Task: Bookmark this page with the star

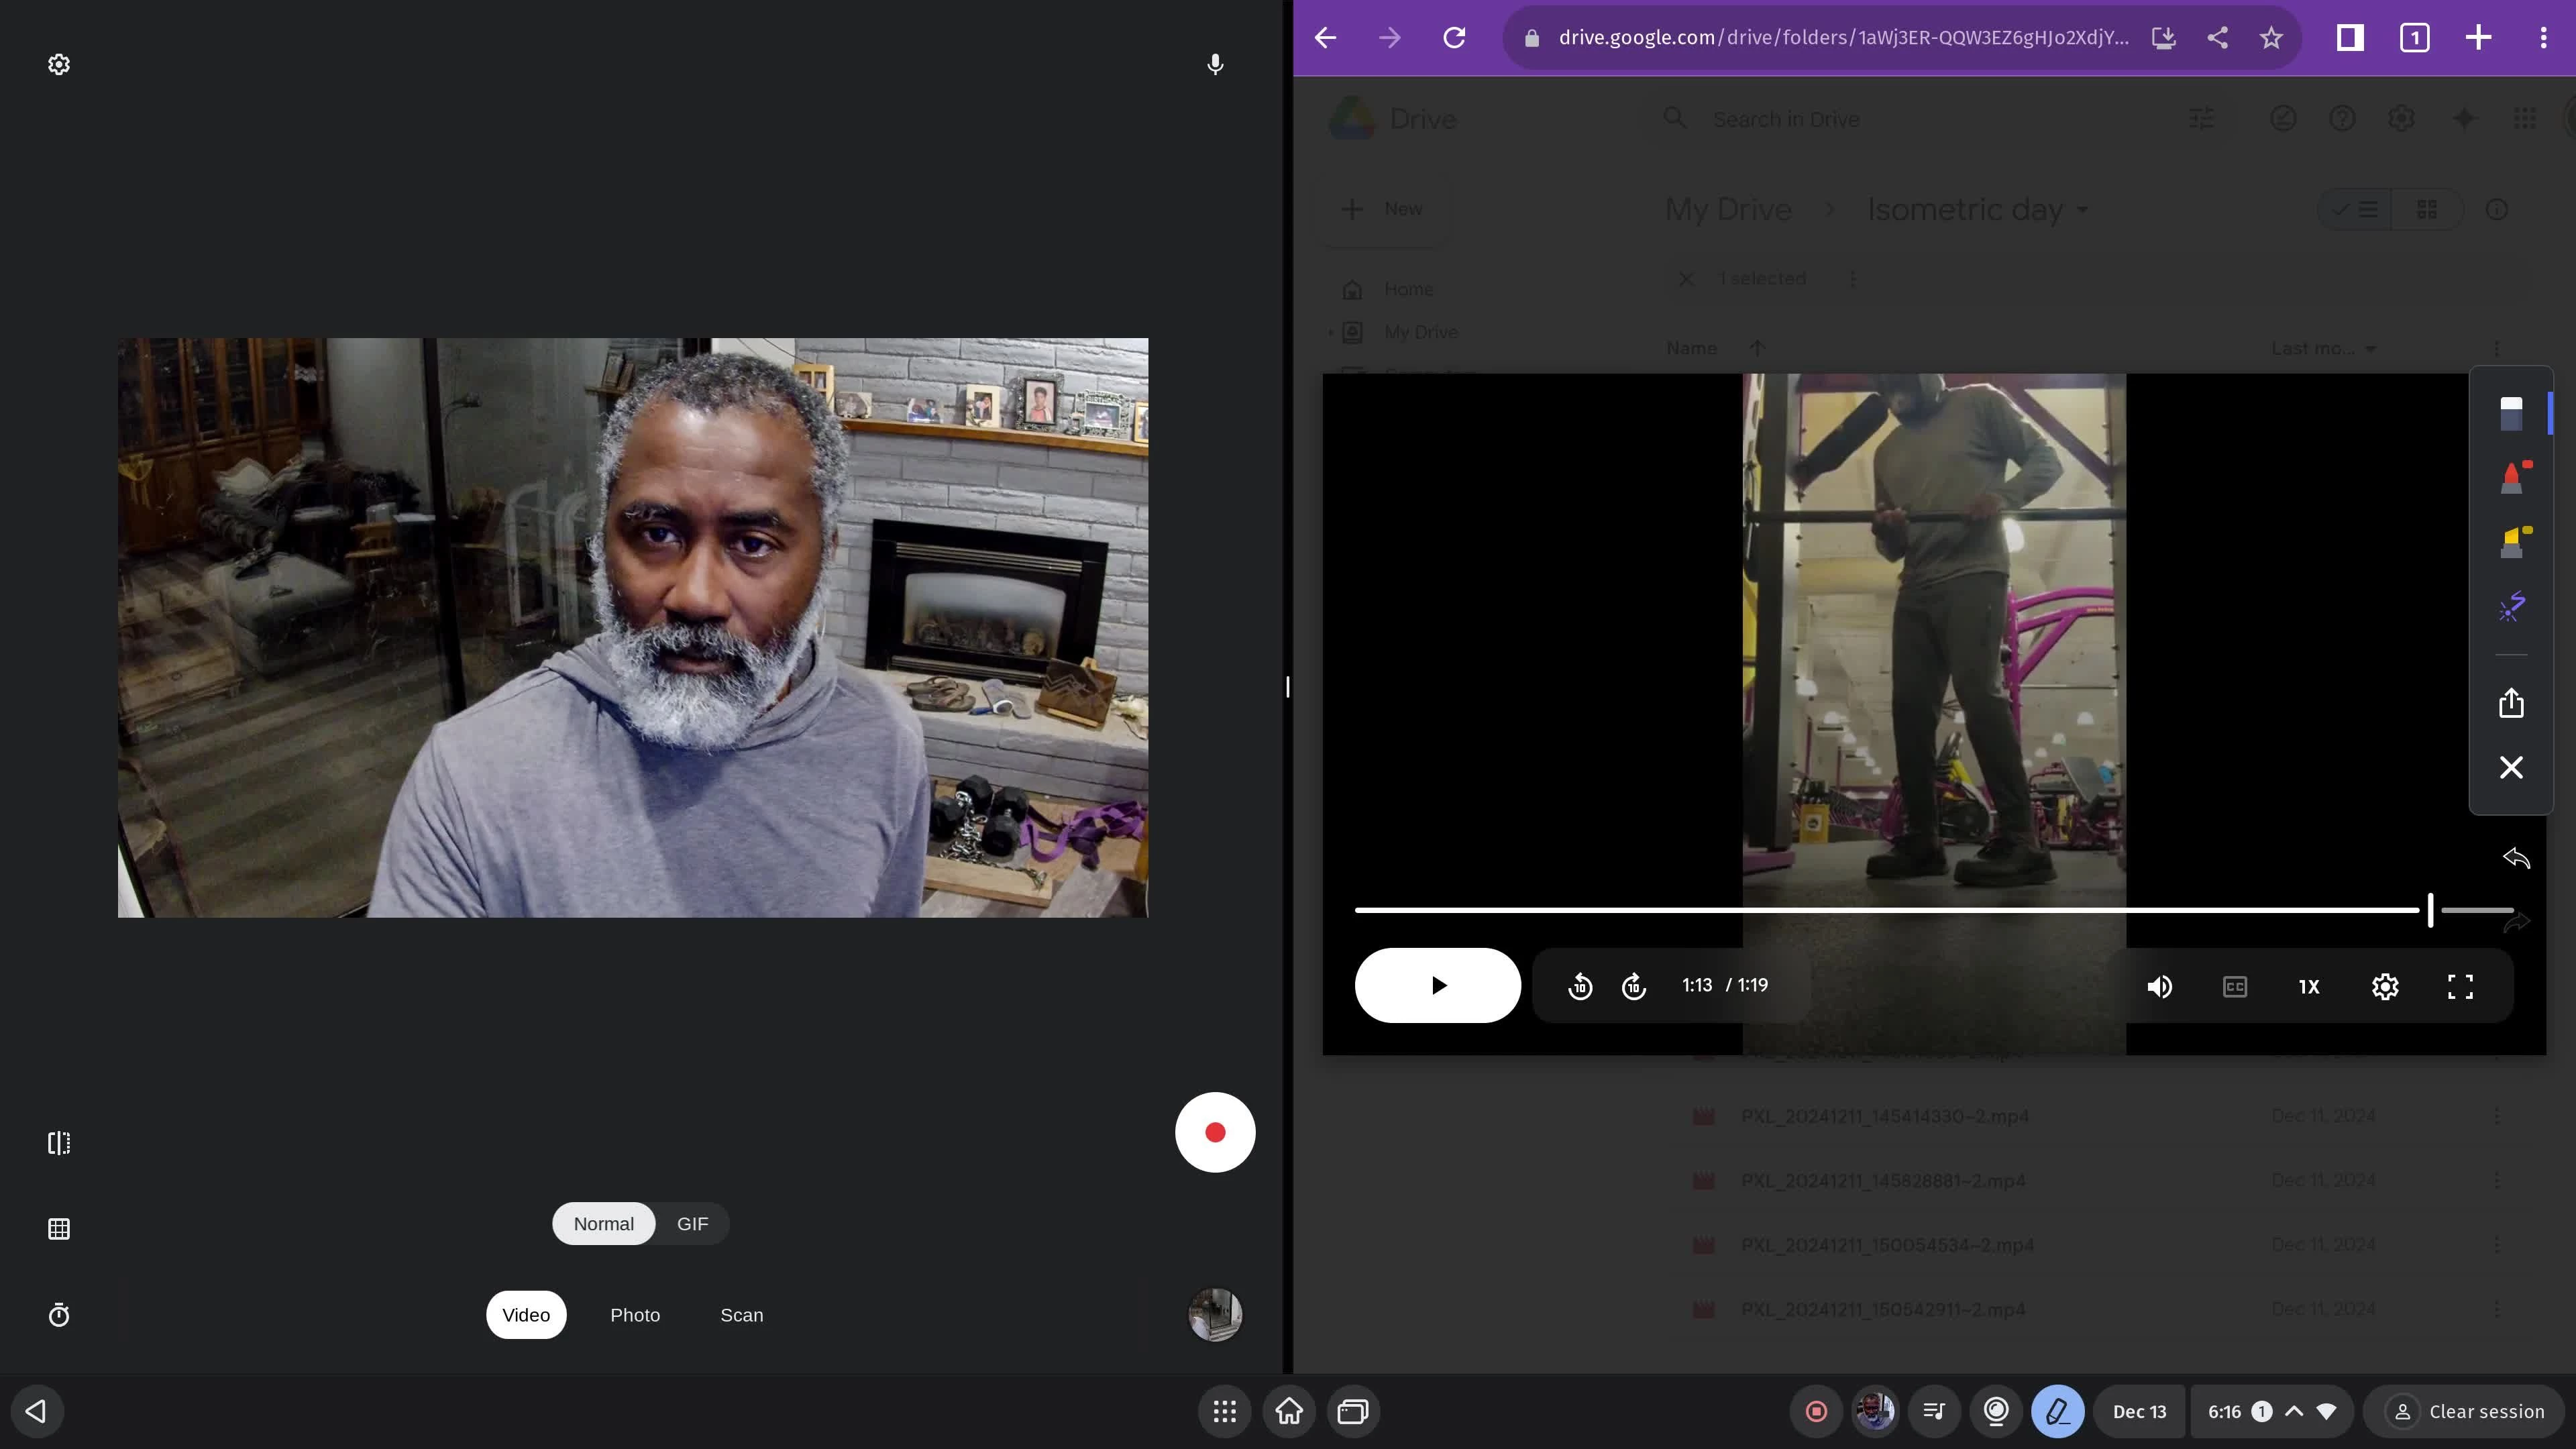Action: (x=2271, y=38)
